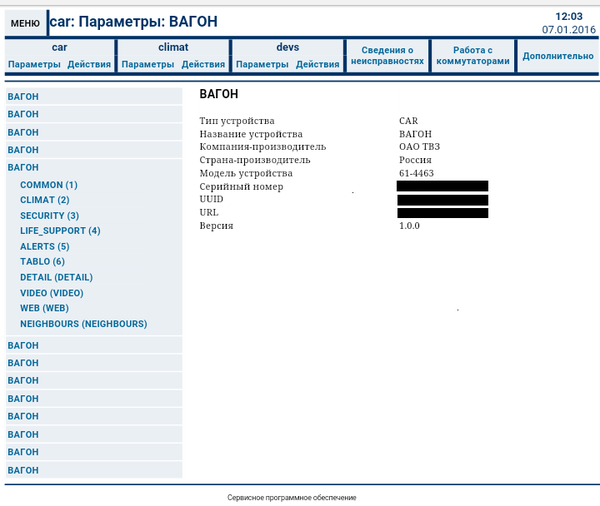Expand the last ВАГОН entry in list
Viewport: 600px width, 506px height.
pyautogui.click(x=23, y=470)
